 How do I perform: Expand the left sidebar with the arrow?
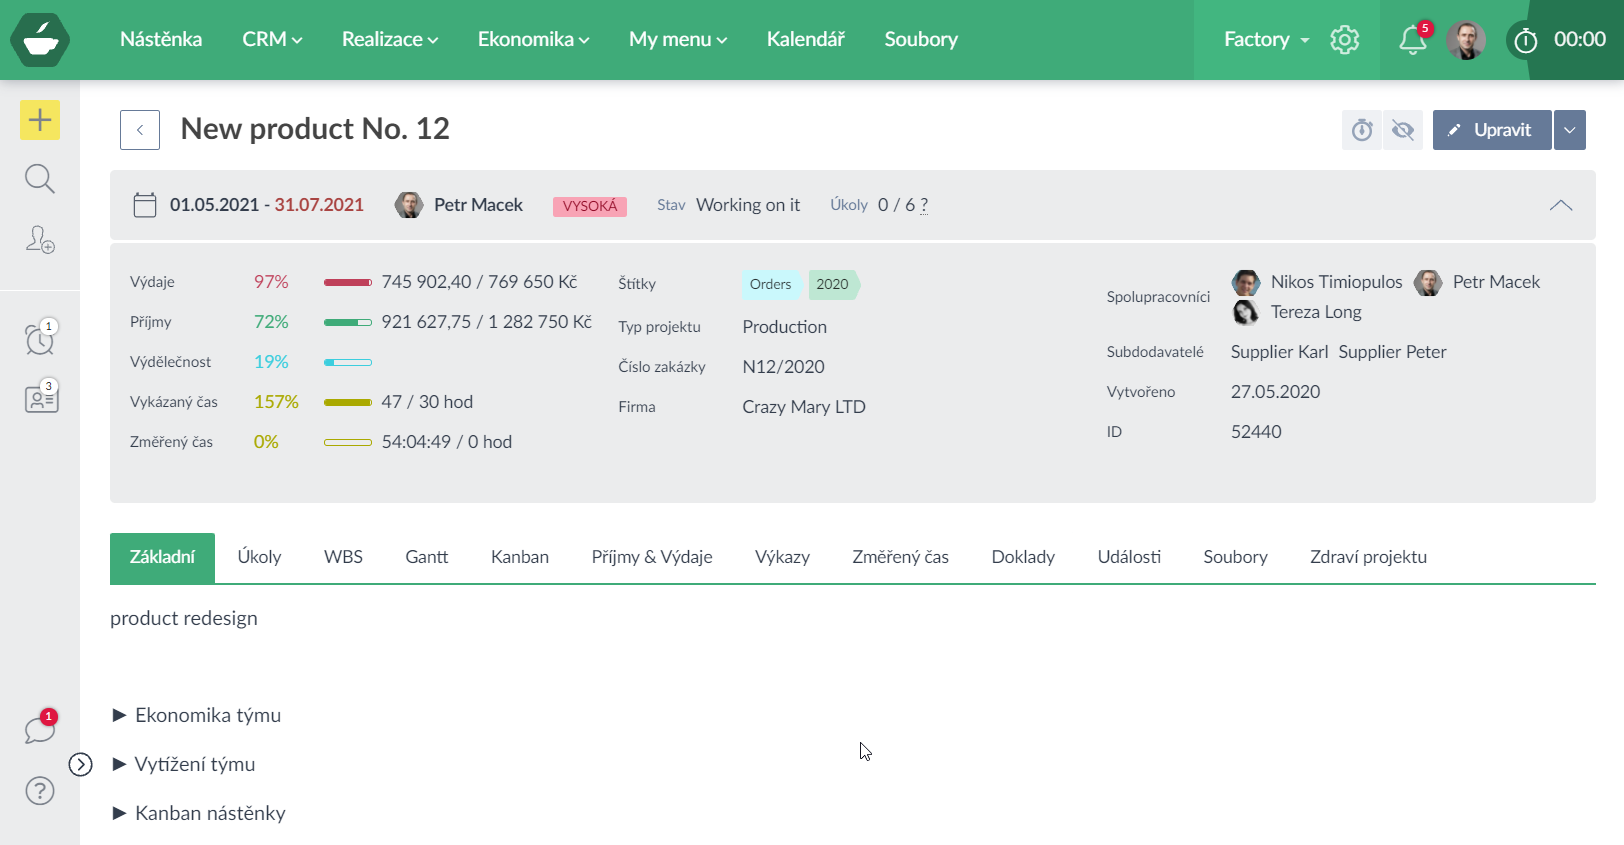click(80, 765)
